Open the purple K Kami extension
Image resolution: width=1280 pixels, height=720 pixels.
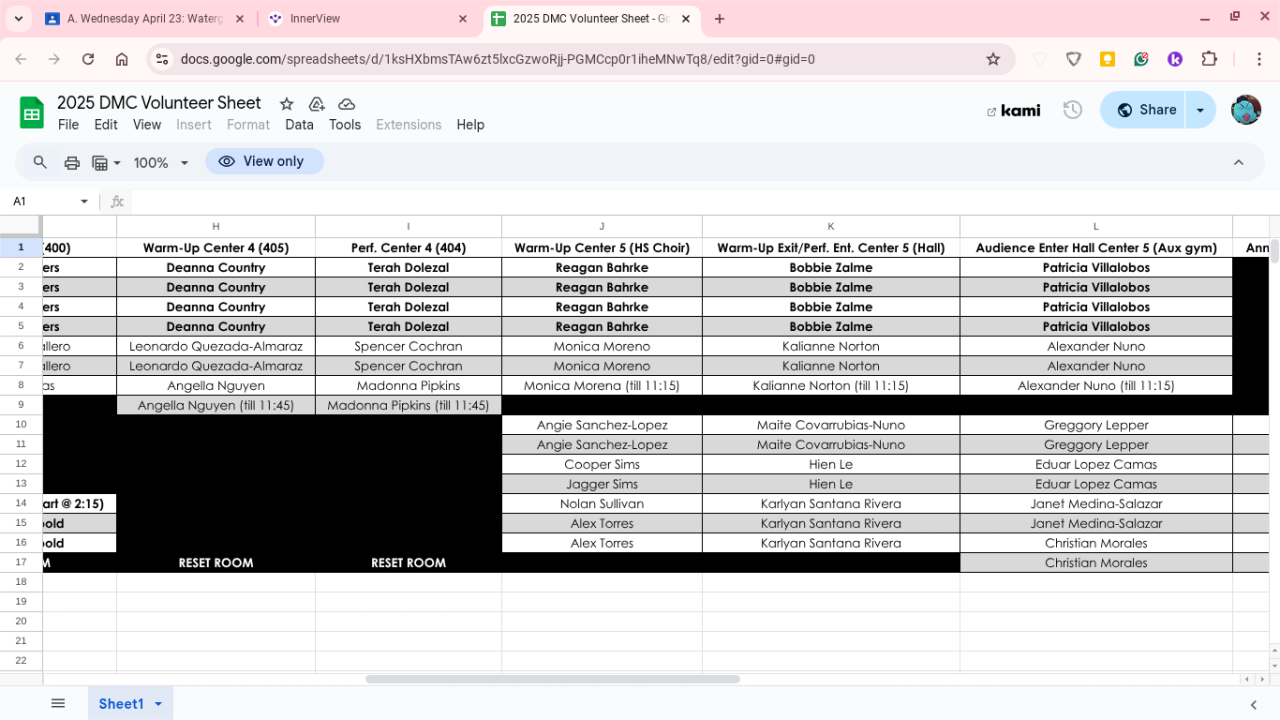click(1175, 59)
